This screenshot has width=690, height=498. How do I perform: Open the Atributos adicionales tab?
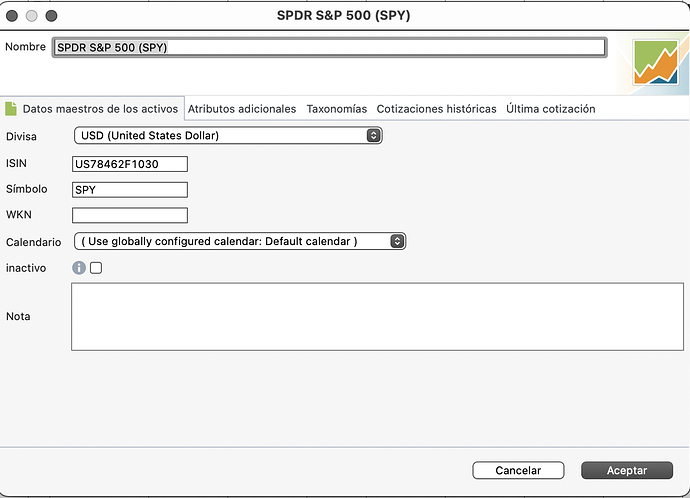pyautogui.click(x=242, y=109)
